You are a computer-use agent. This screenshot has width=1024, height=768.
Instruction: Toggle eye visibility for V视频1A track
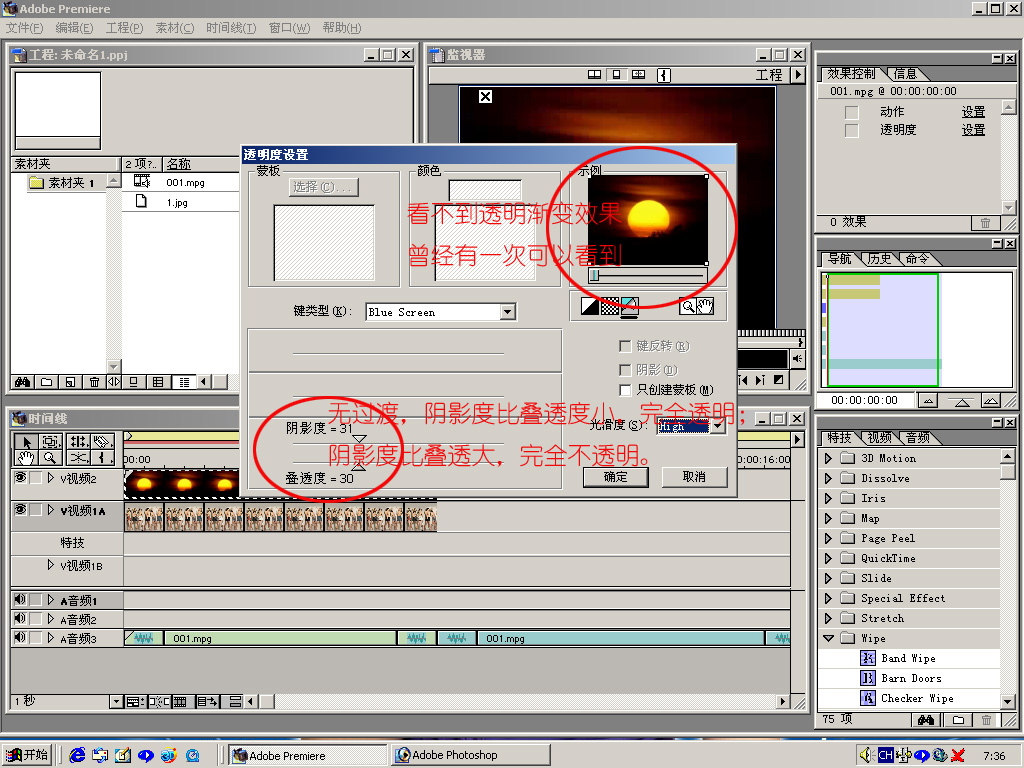(20, 509)
